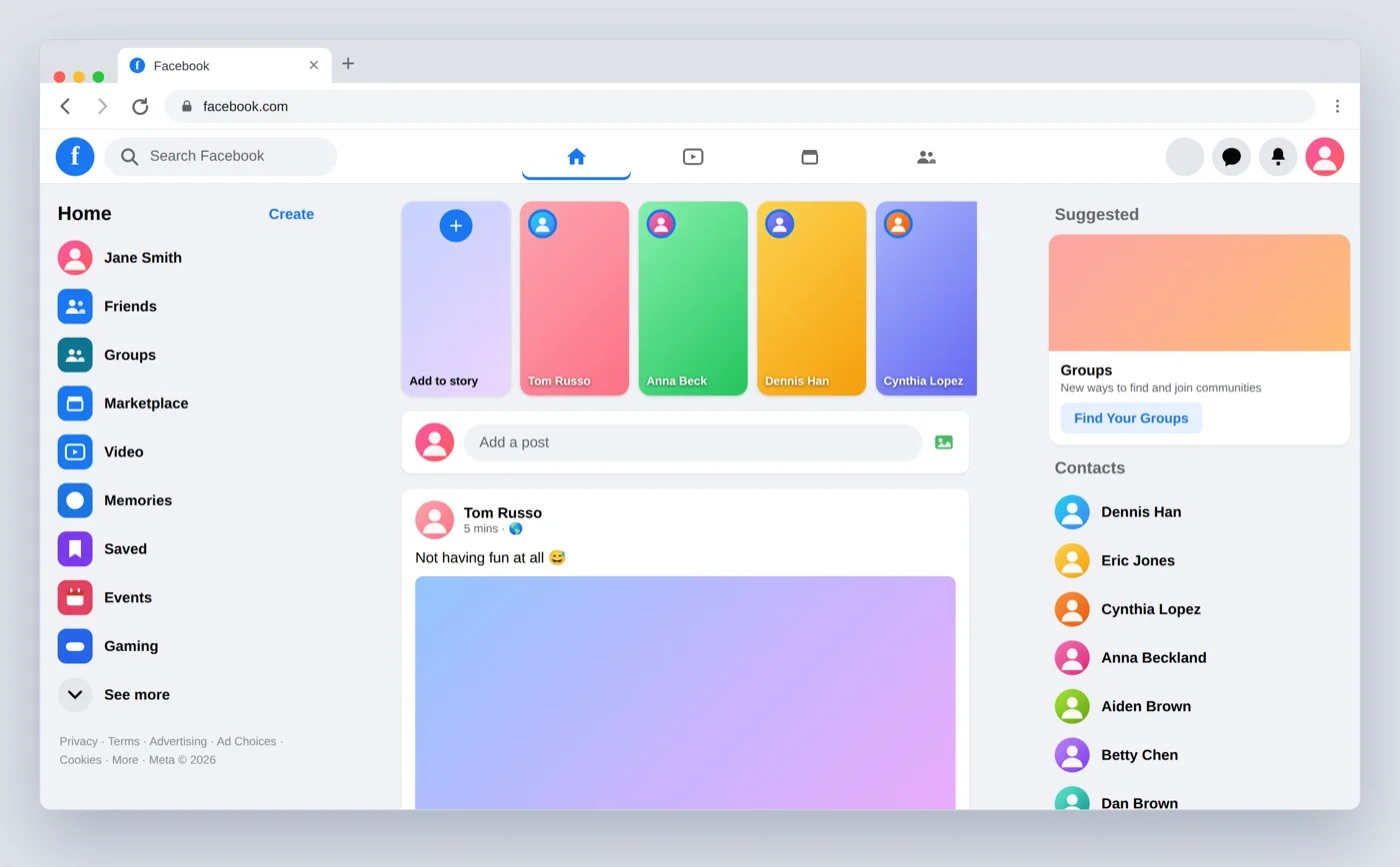Click the Facebook logo icon
The height and width of the screenshot is (867, 1400).
pyautogui.click(x=75, y=157)
